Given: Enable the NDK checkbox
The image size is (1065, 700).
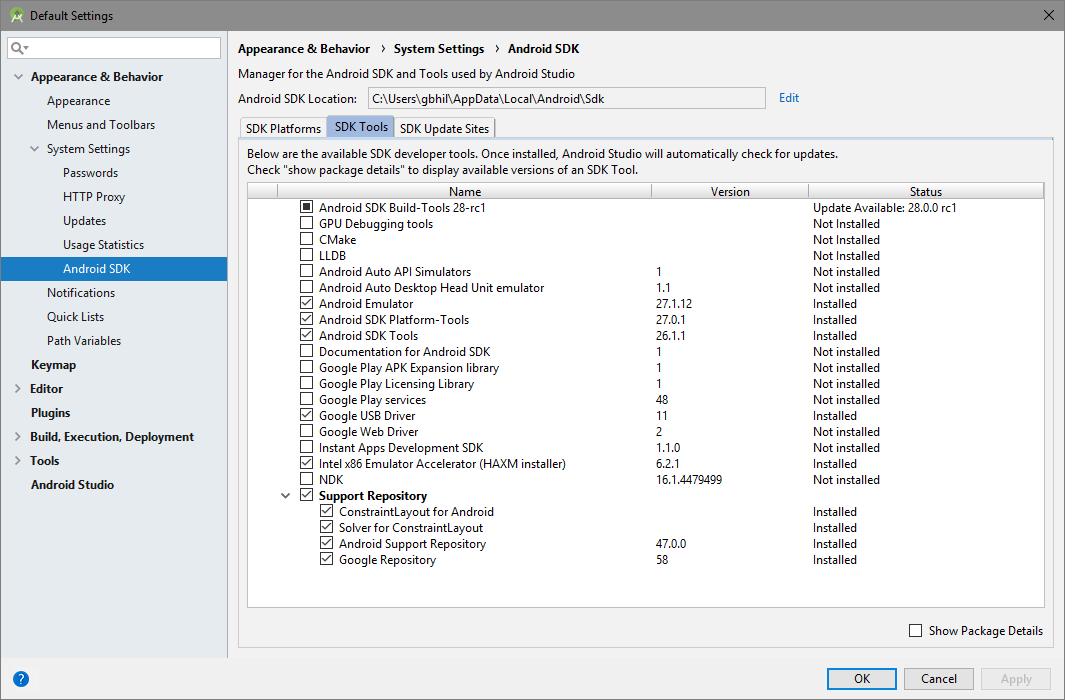Looking at the screenshot, I should [x=307, y=480].
